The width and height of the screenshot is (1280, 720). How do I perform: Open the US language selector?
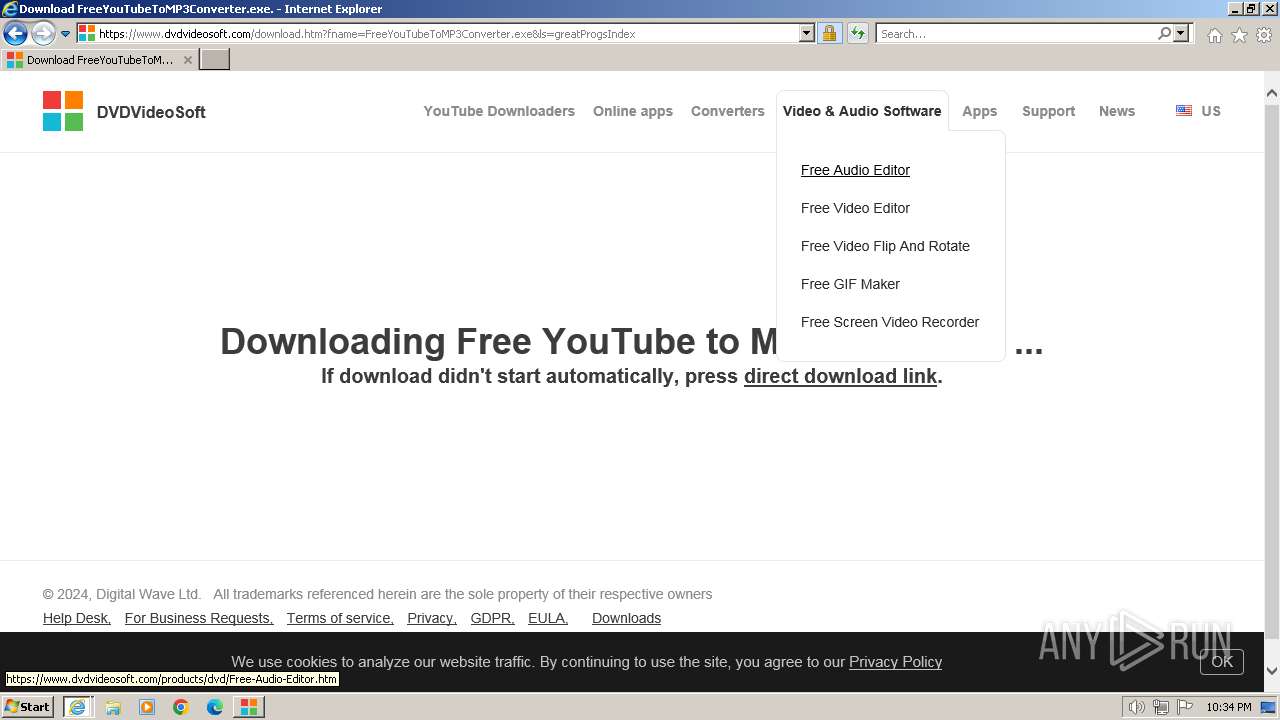(x=1211, y=111)
